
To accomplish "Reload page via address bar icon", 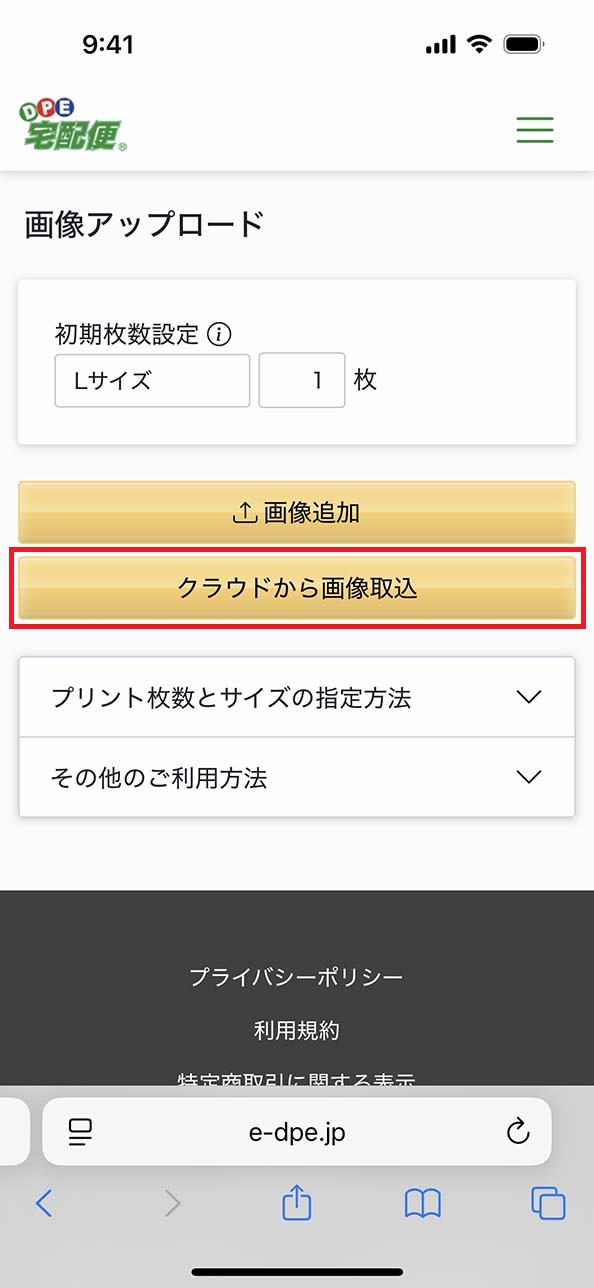I will click(517, 1131).
